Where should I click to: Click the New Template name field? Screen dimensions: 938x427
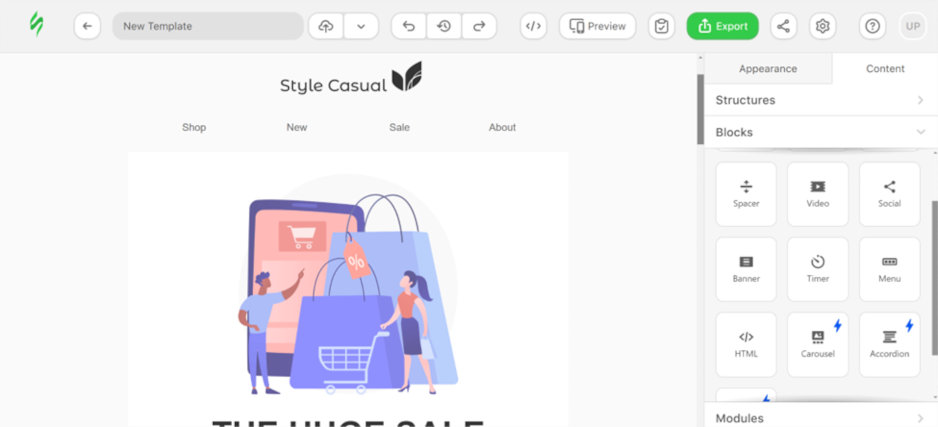coord(208,26)
